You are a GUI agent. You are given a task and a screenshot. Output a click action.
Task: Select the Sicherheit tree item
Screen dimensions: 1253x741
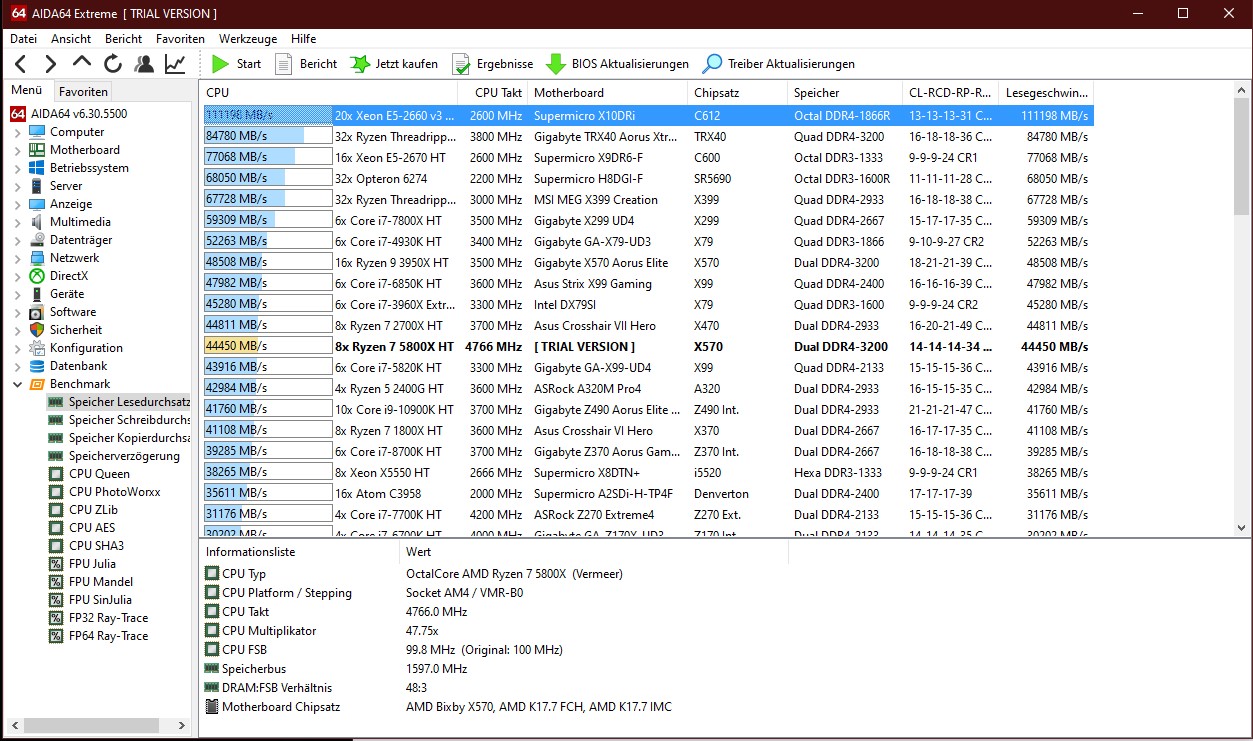65,330
